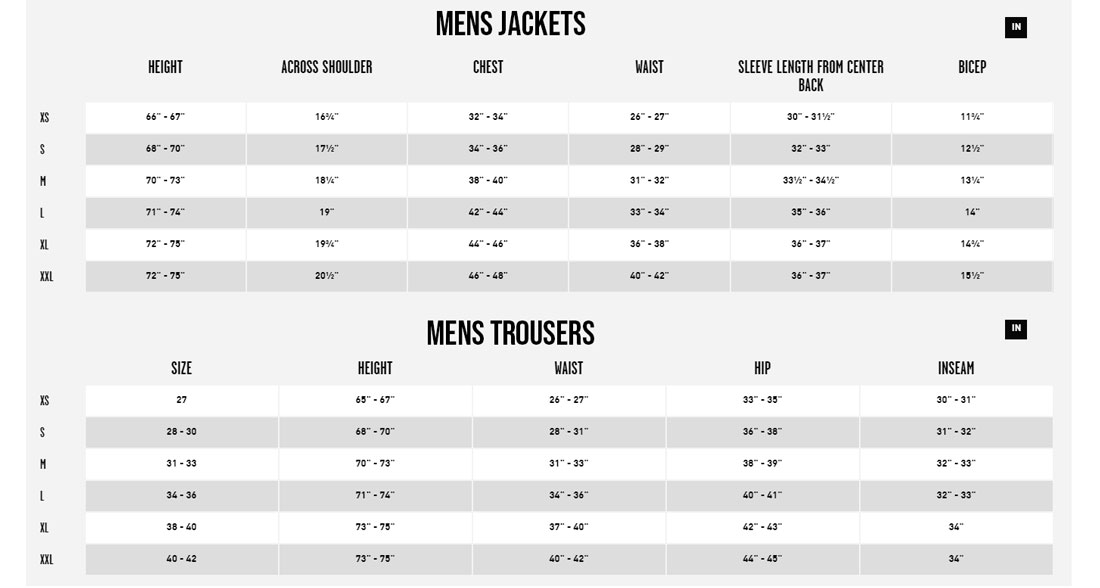Click the HIP column header

click(x=762, y=368)
